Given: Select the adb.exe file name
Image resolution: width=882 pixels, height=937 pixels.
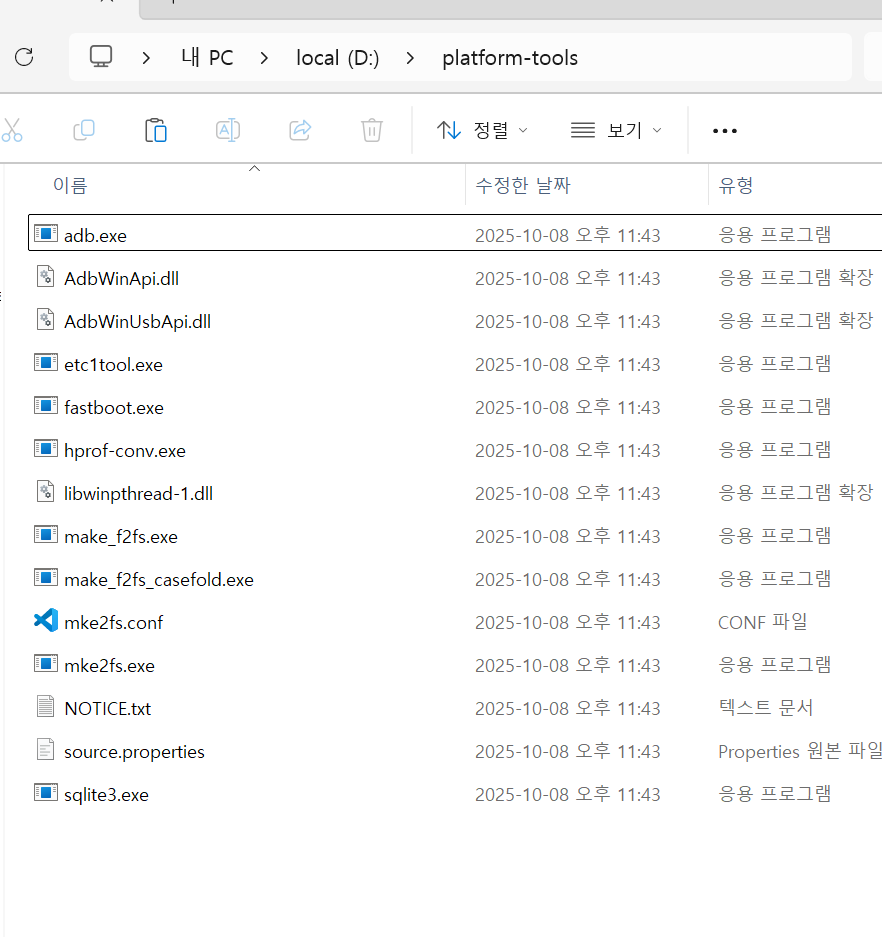Looking at the screenshot, I should click(95, 235).
